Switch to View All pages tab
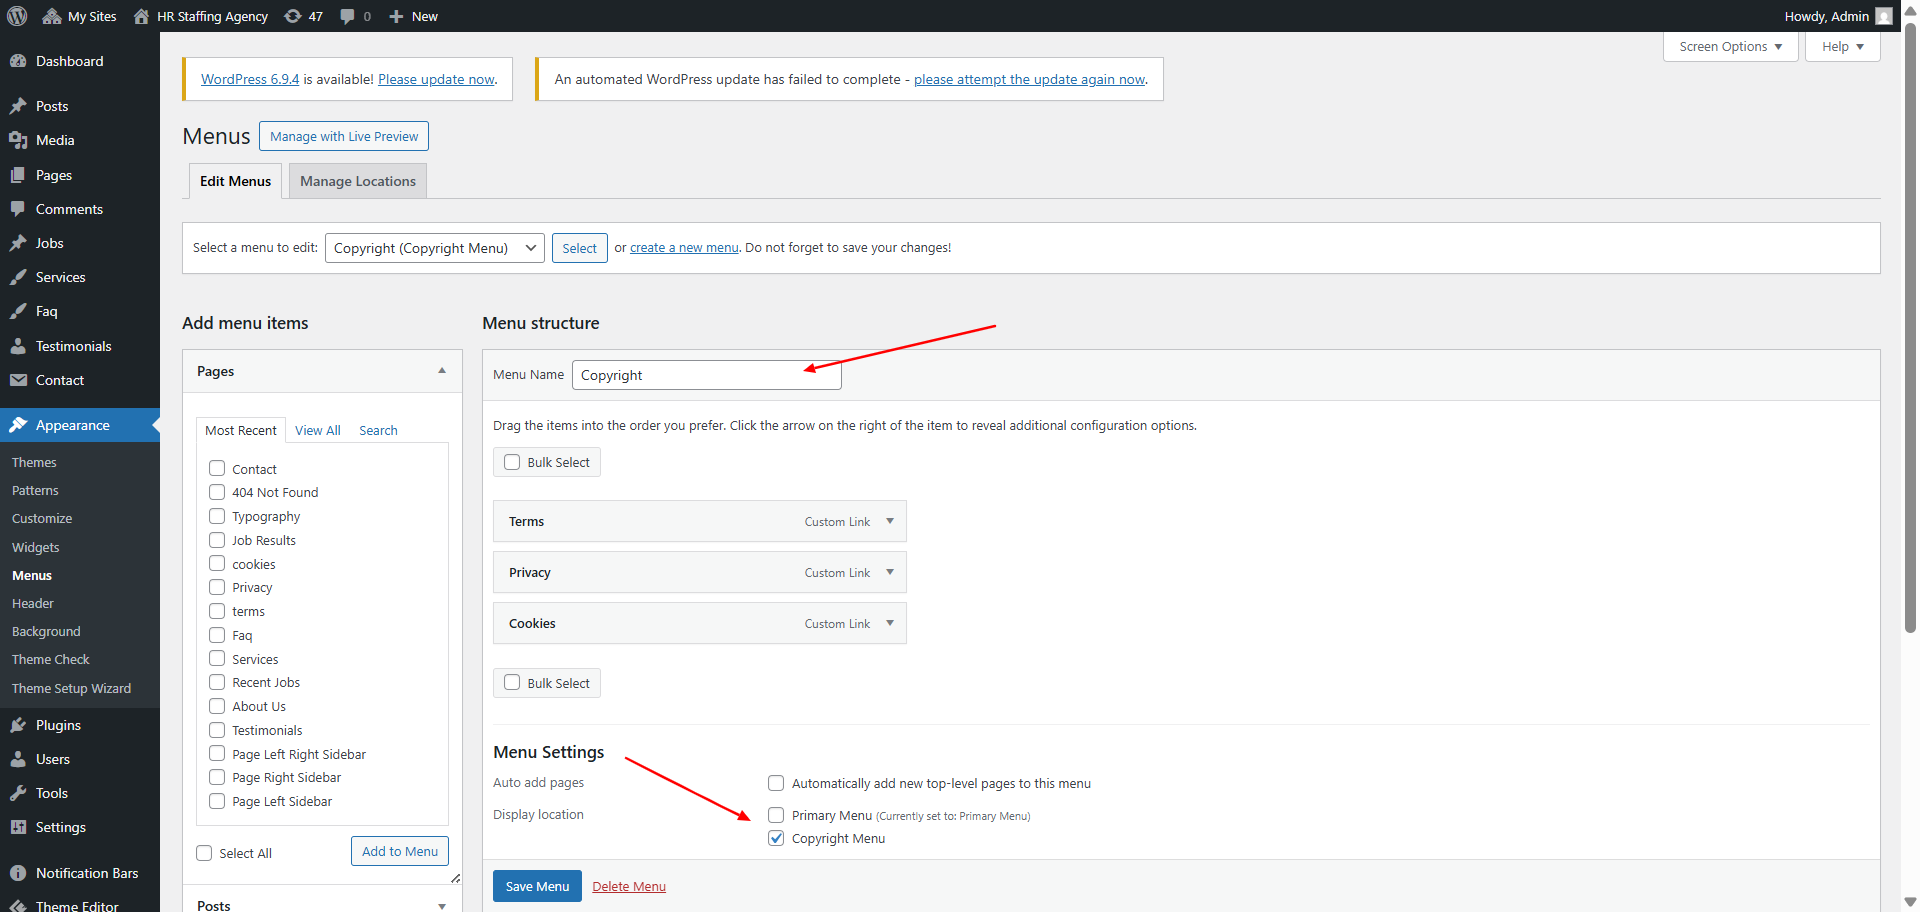Image resolution: width=1920 pixels, height=912 pixels. (x=317, y=430)
